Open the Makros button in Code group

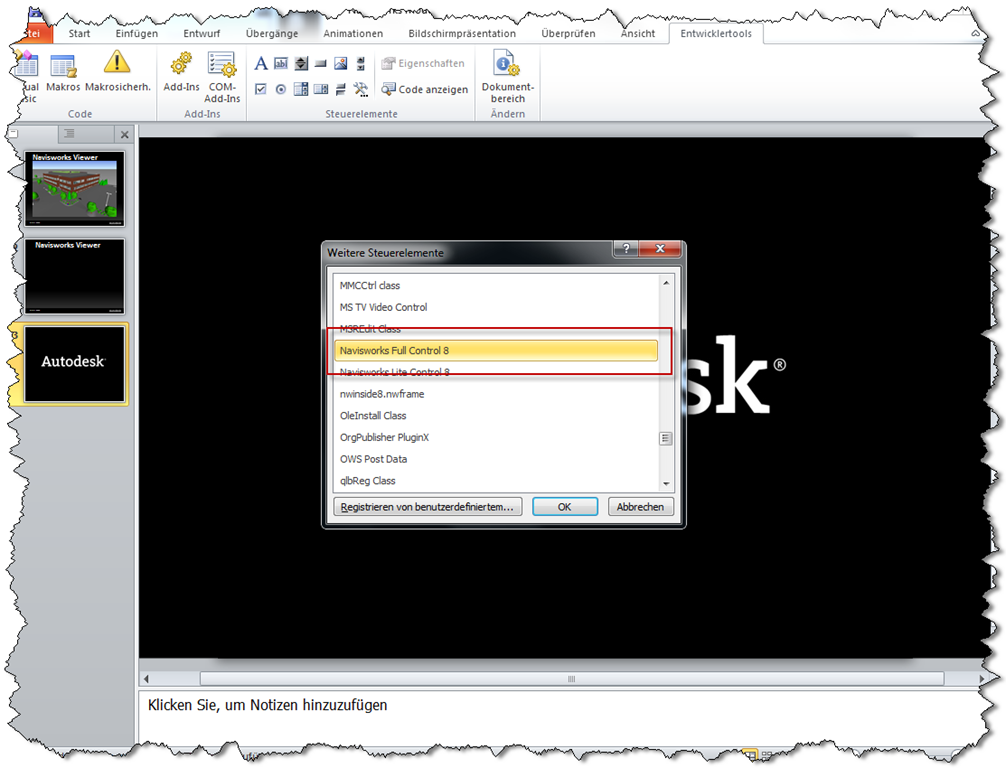click(x=63, y=72)
